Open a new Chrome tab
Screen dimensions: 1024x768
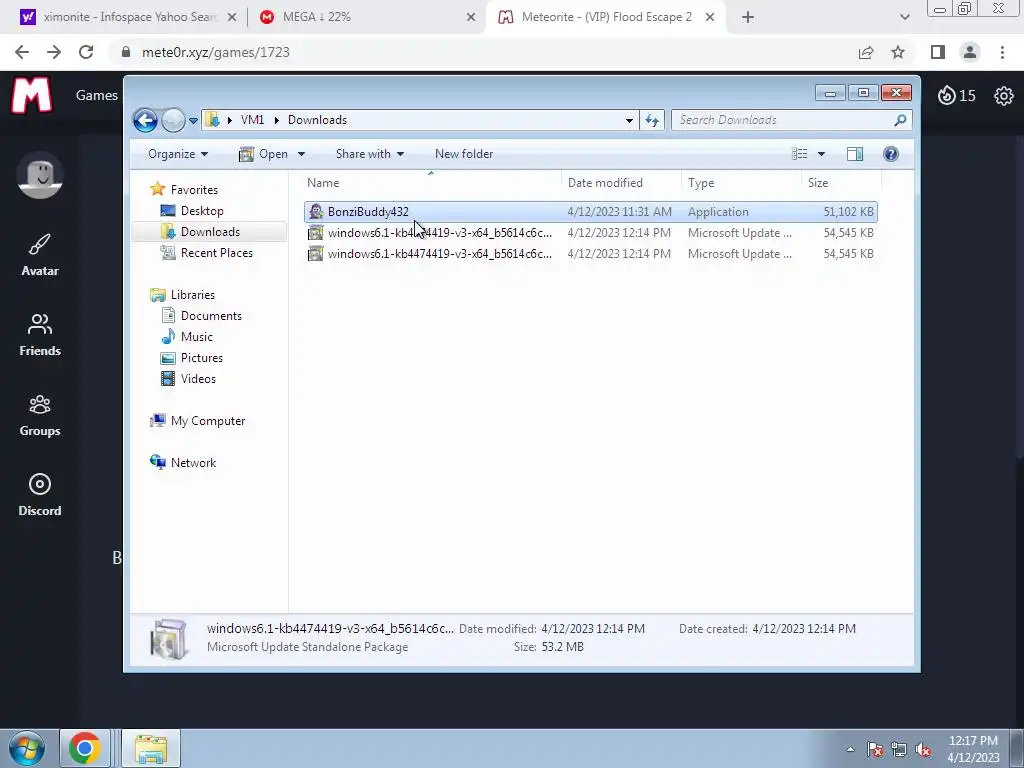point(748,18)
